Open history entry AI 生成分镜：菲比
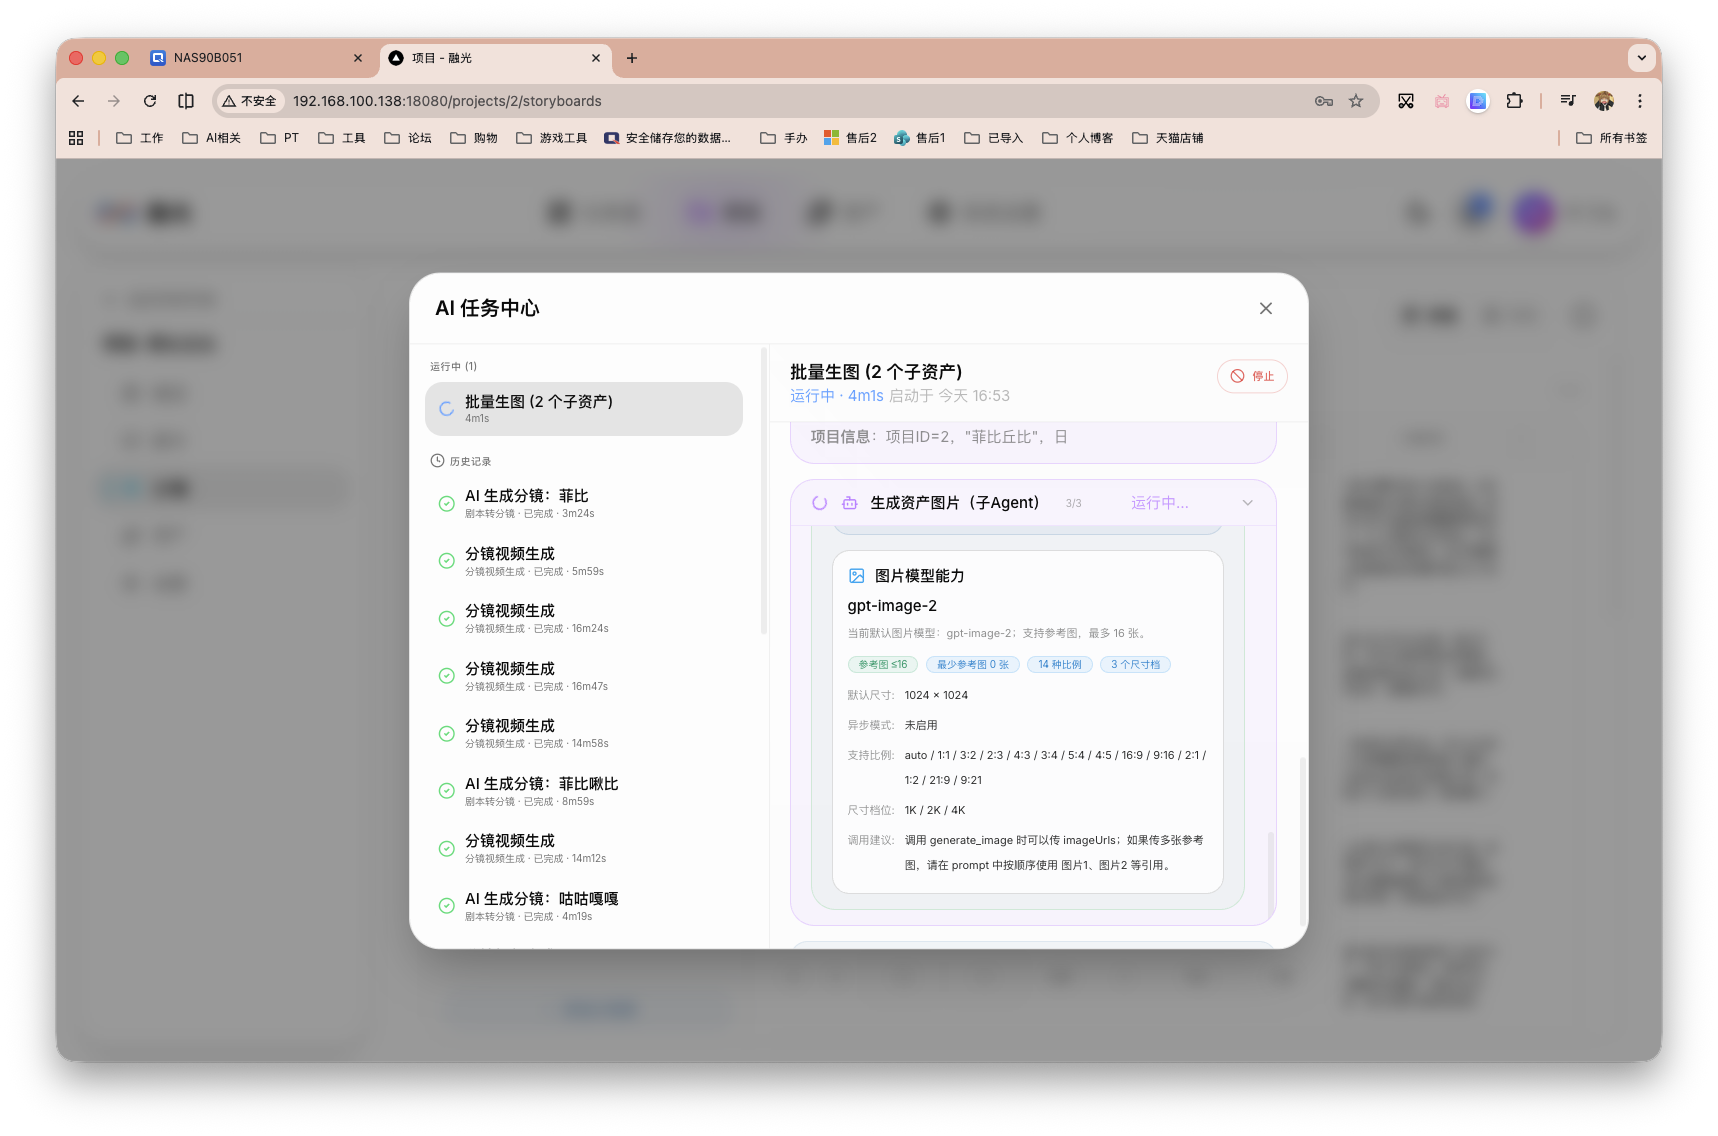The width and height of the screenshot is (1718, 1136). (x=584, y=503)
